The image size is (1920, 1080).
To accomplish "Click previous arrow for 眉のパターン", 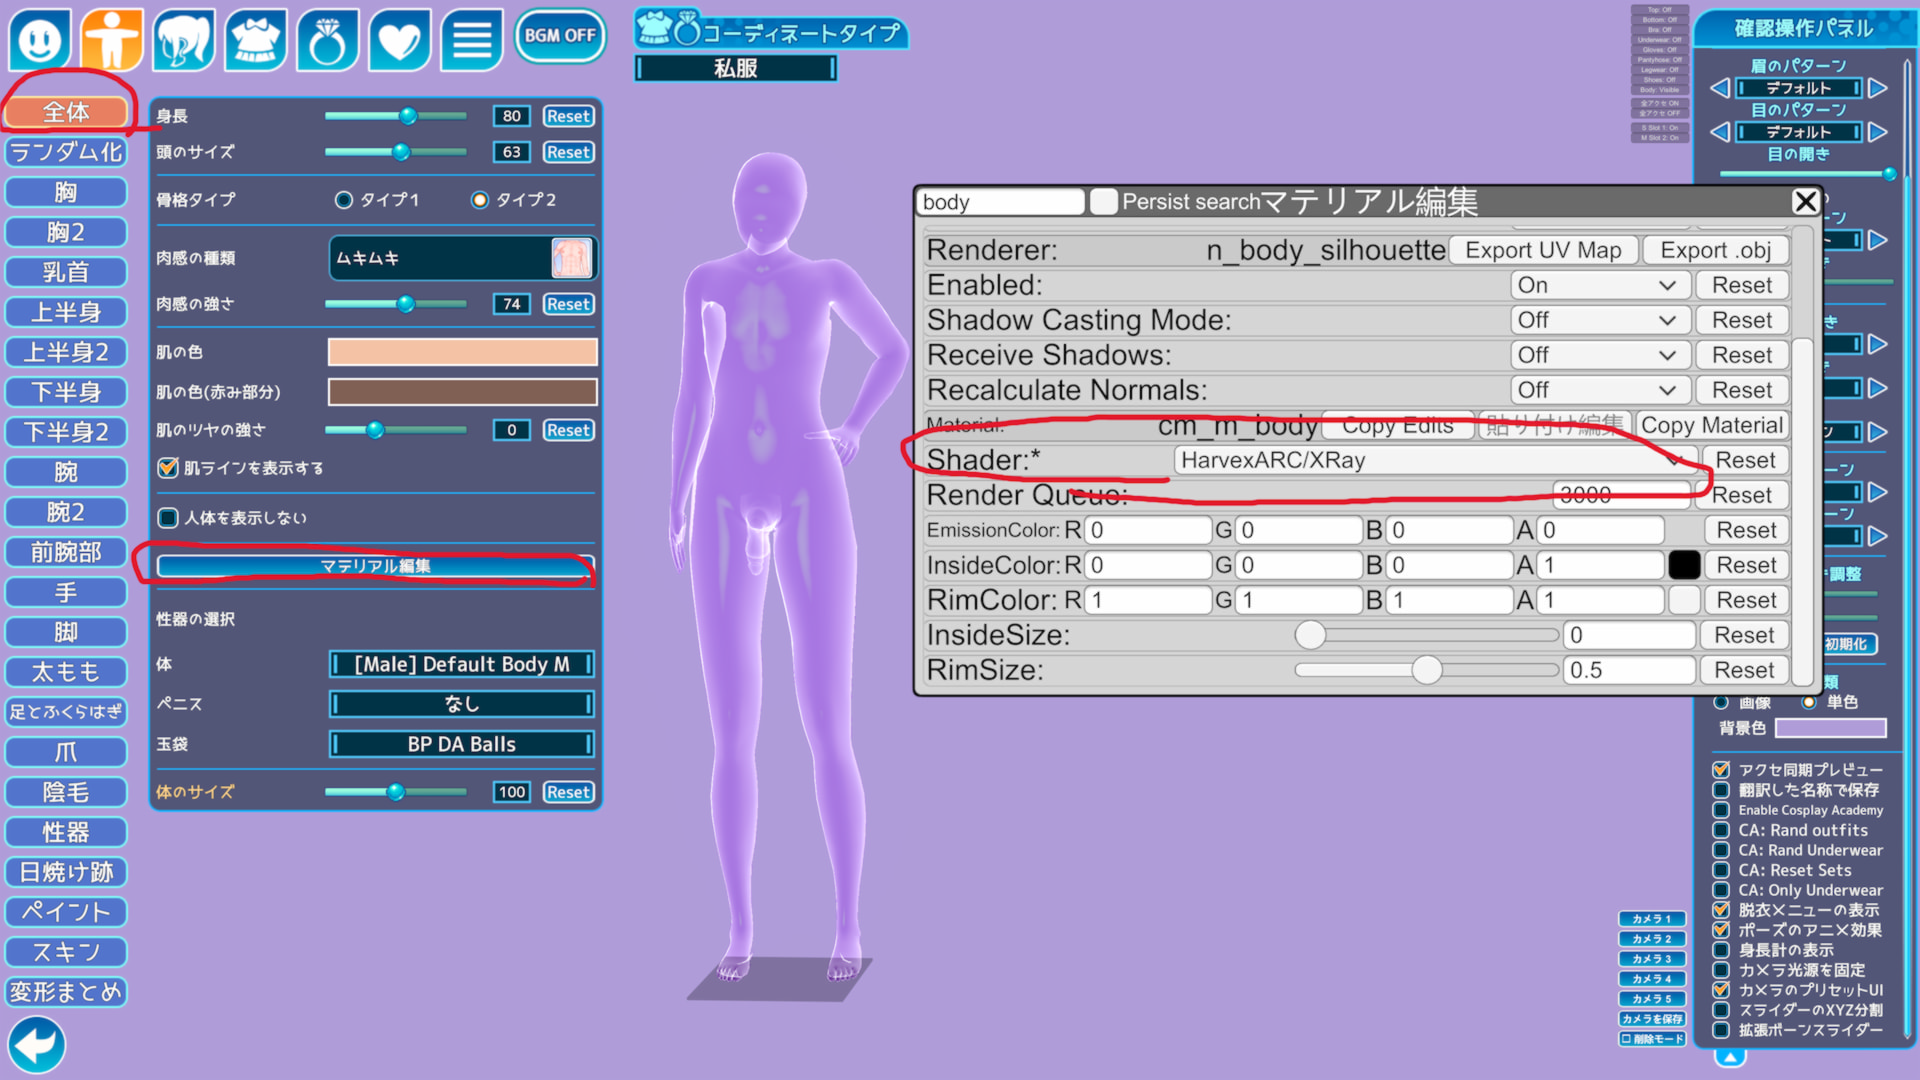I will [x=1719, y=88].
